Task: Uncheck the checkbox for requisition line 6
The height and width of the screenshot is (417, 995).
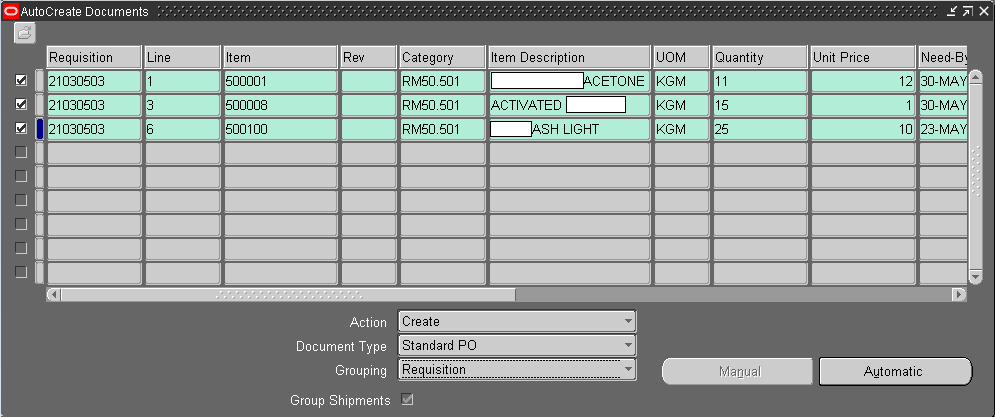Action: [x=21, y=129]
